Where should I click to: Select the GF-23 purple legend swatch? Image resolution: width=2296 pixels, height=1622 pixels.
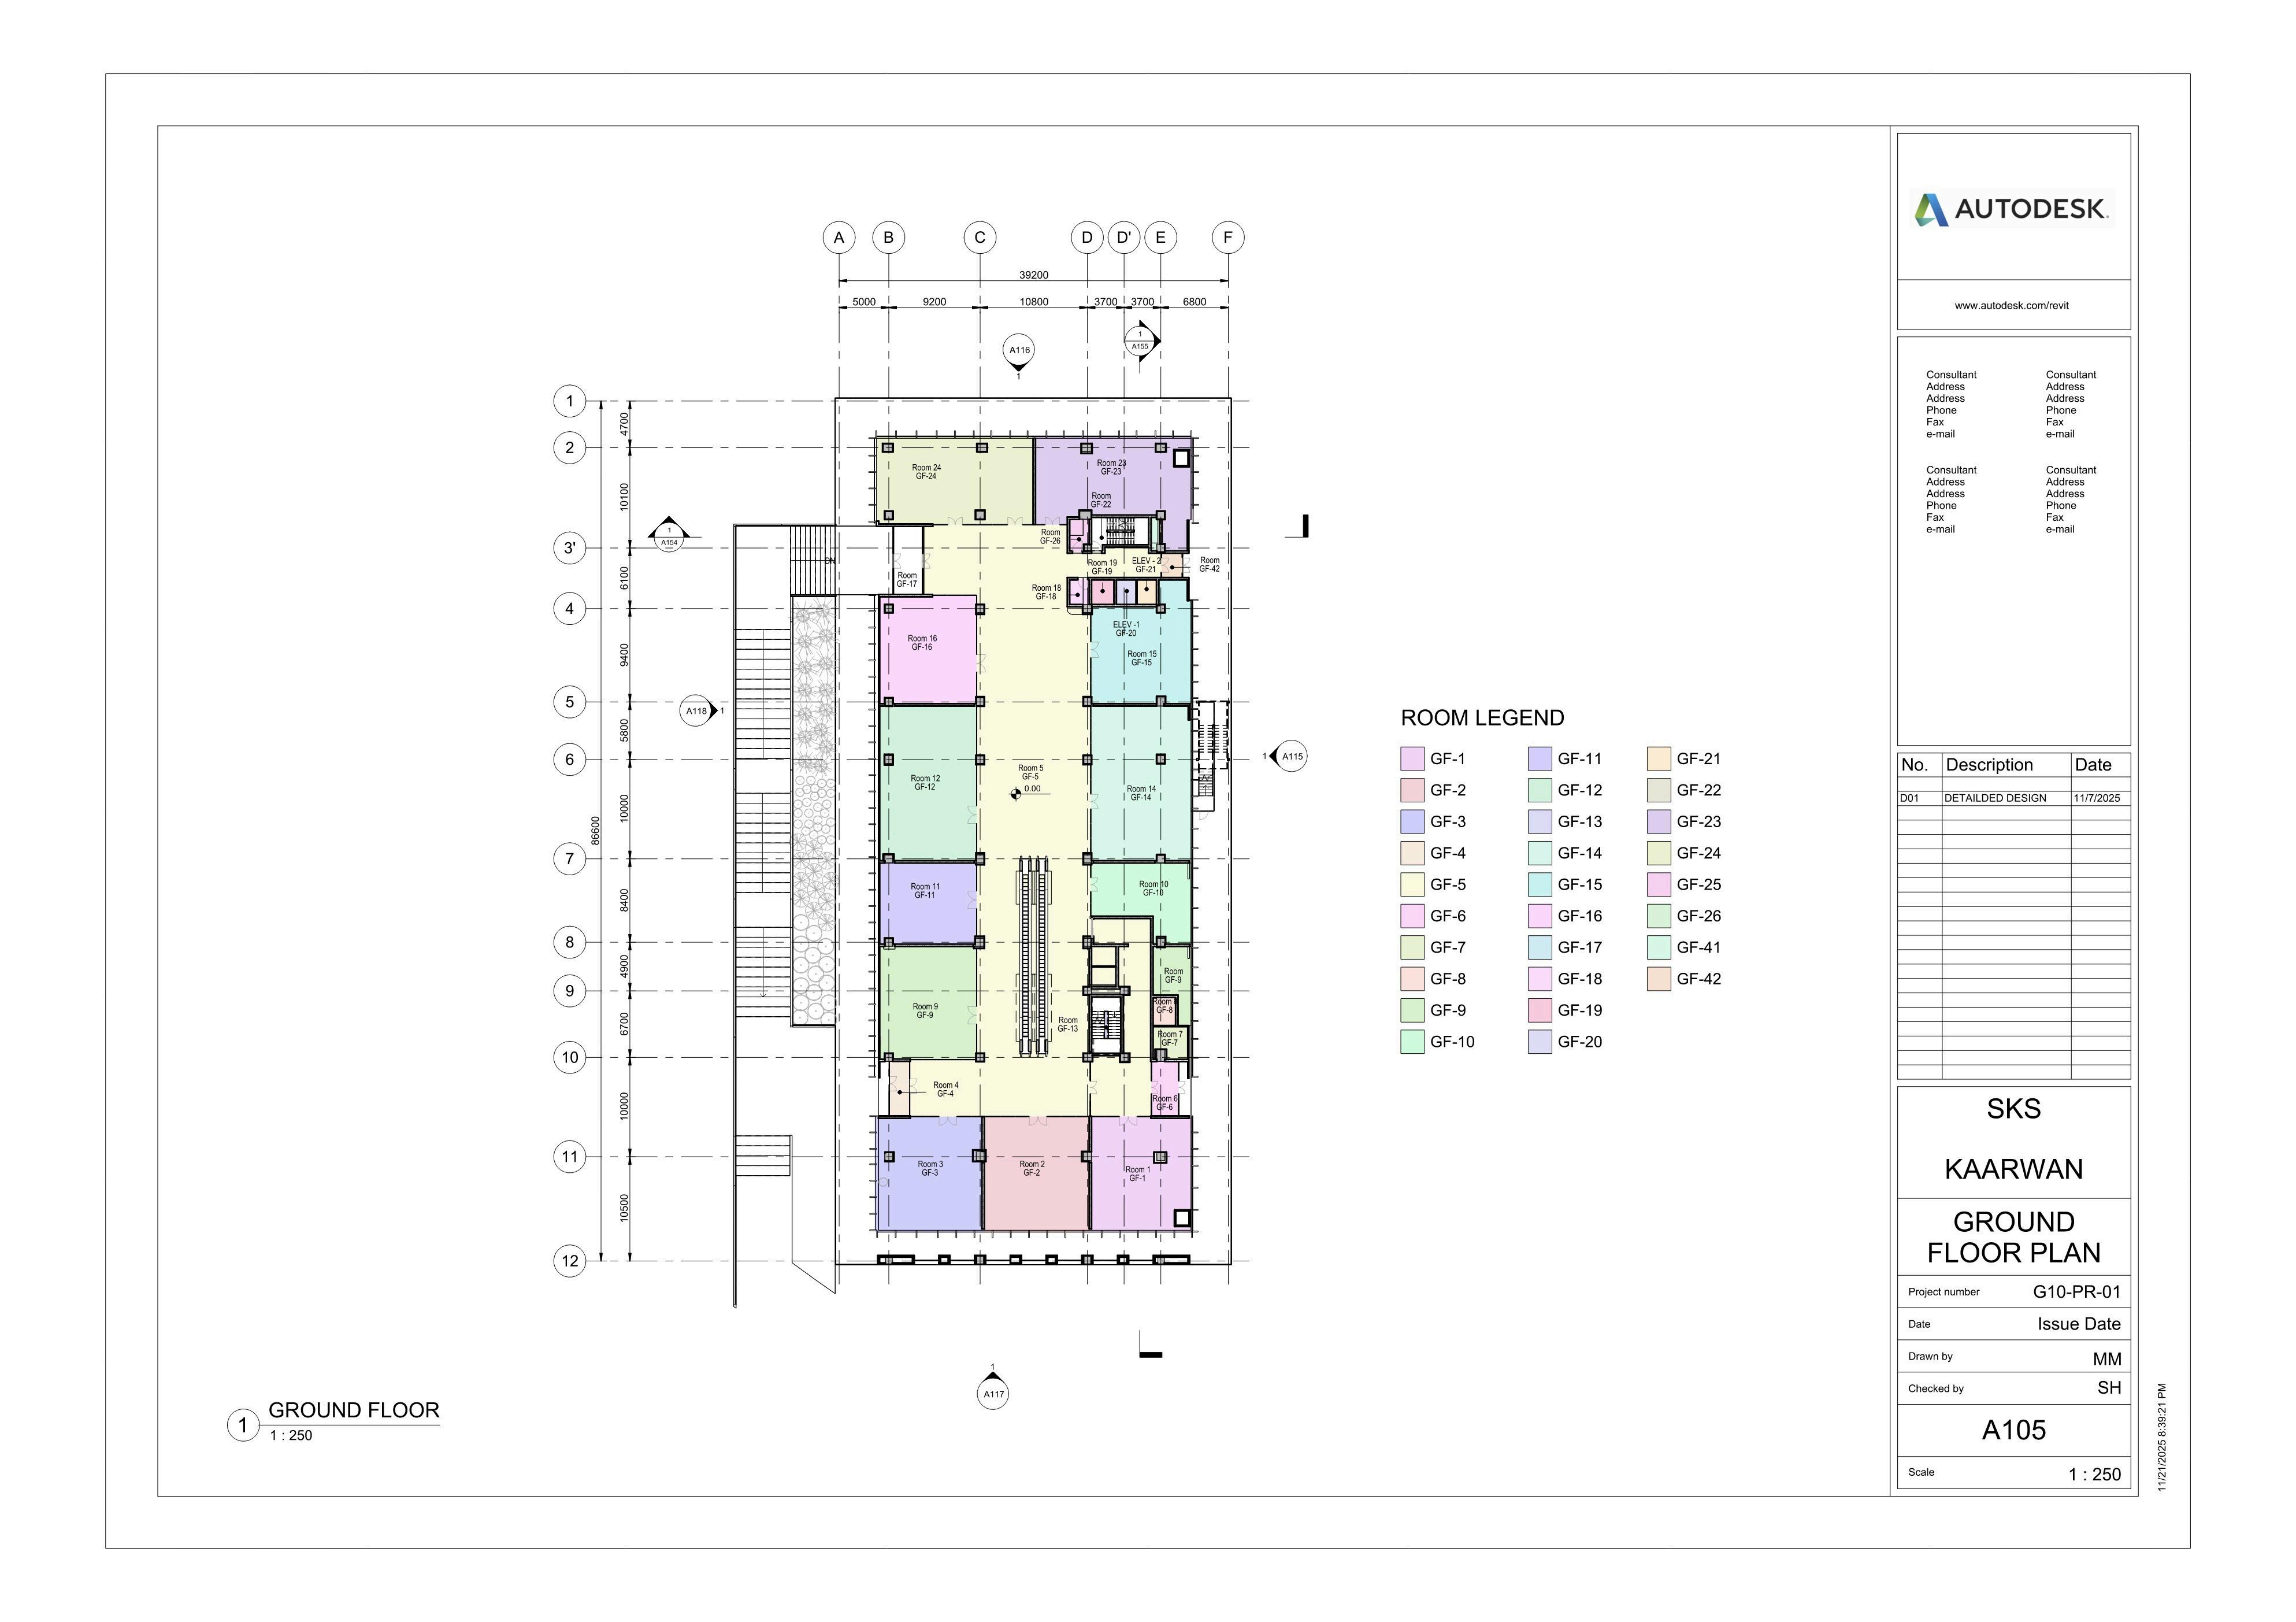(1659, 822)
